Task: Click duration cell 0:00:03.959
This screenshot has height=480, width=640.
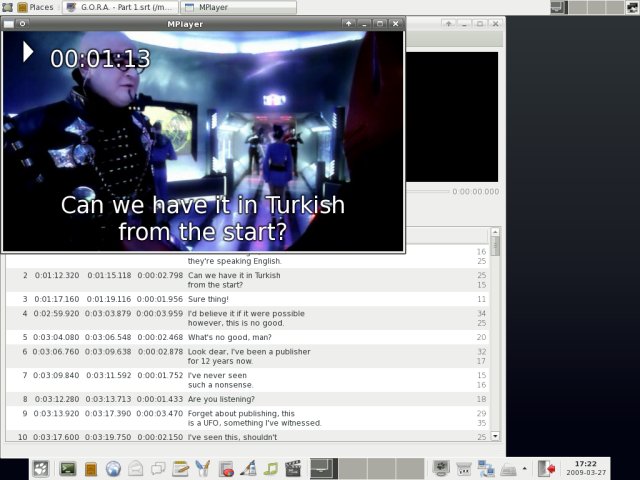Action: point(160,313)
